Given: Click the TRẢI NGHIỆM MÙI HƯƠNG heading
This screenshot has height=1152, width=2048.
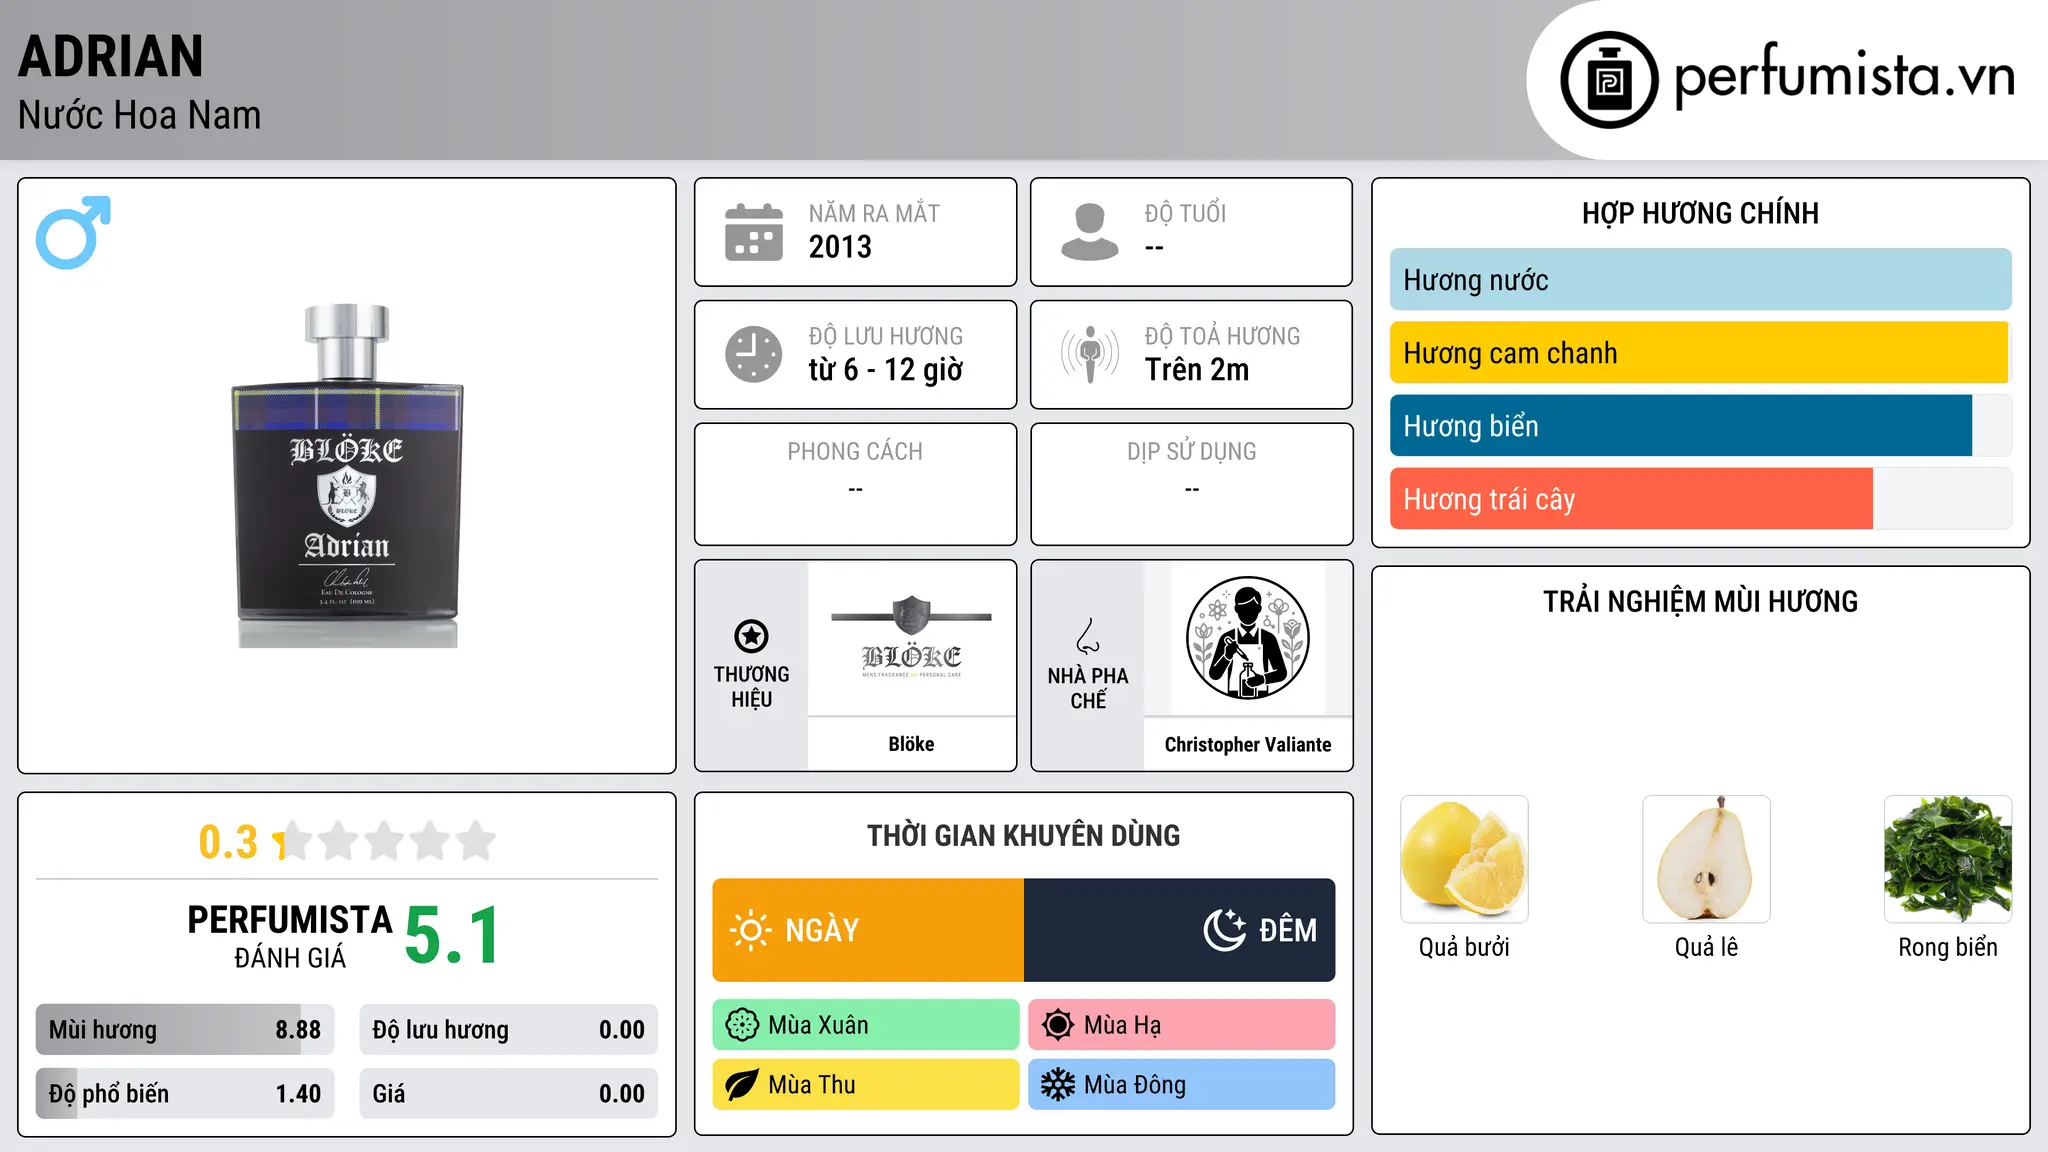Looking at the screenshot, I should tap(1700, 602).
